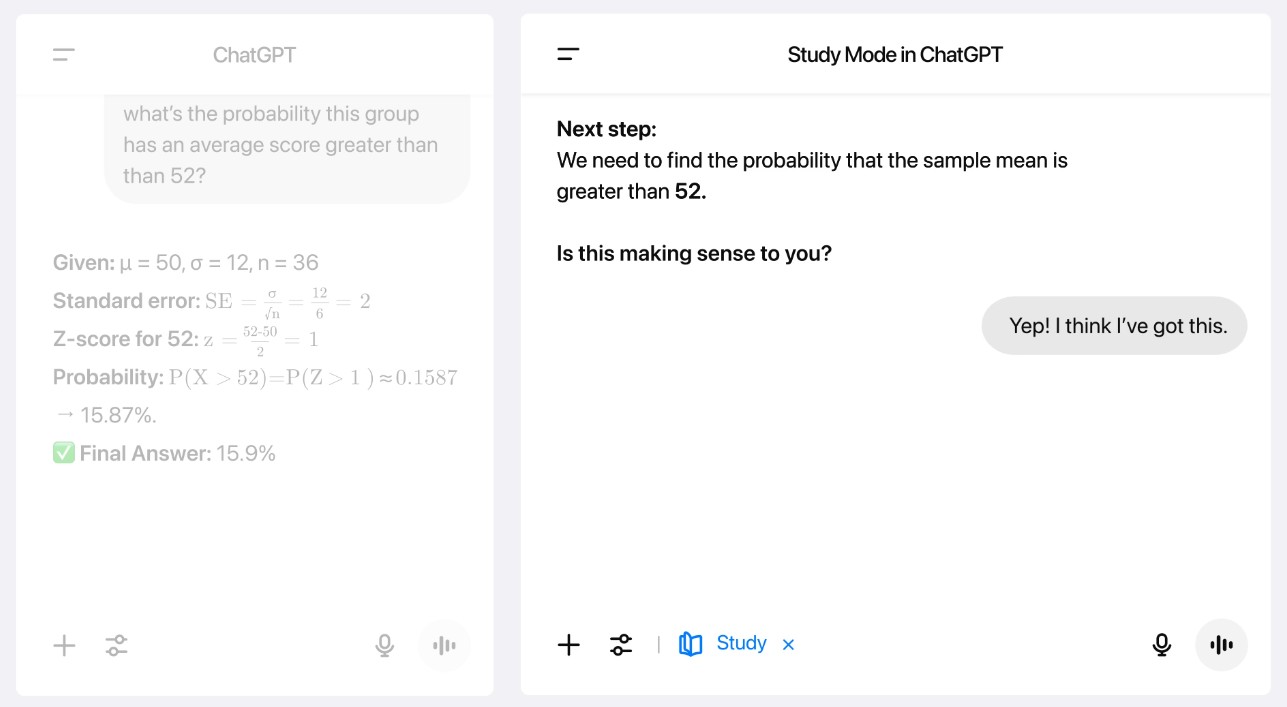The height and width of the screenshot is (707, 1287).
Task: Click the blue Study book icon
Action: tap(690, 644)
